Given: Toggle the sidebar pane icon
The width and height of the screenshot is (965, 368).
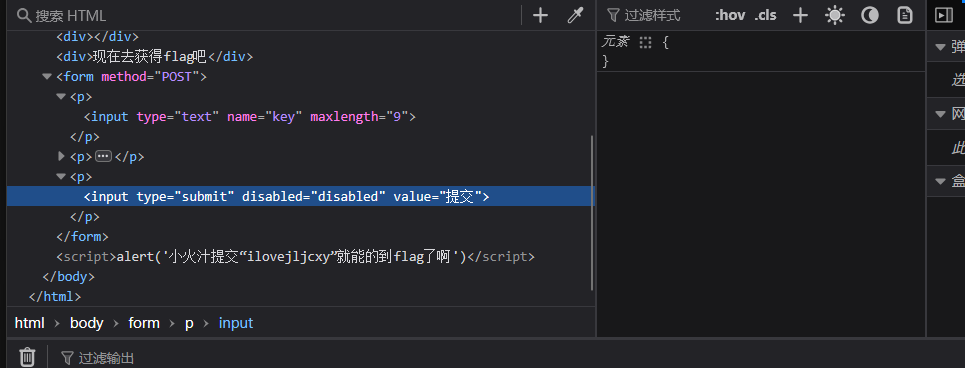Looking at the screenshot, I should [943, 15].
